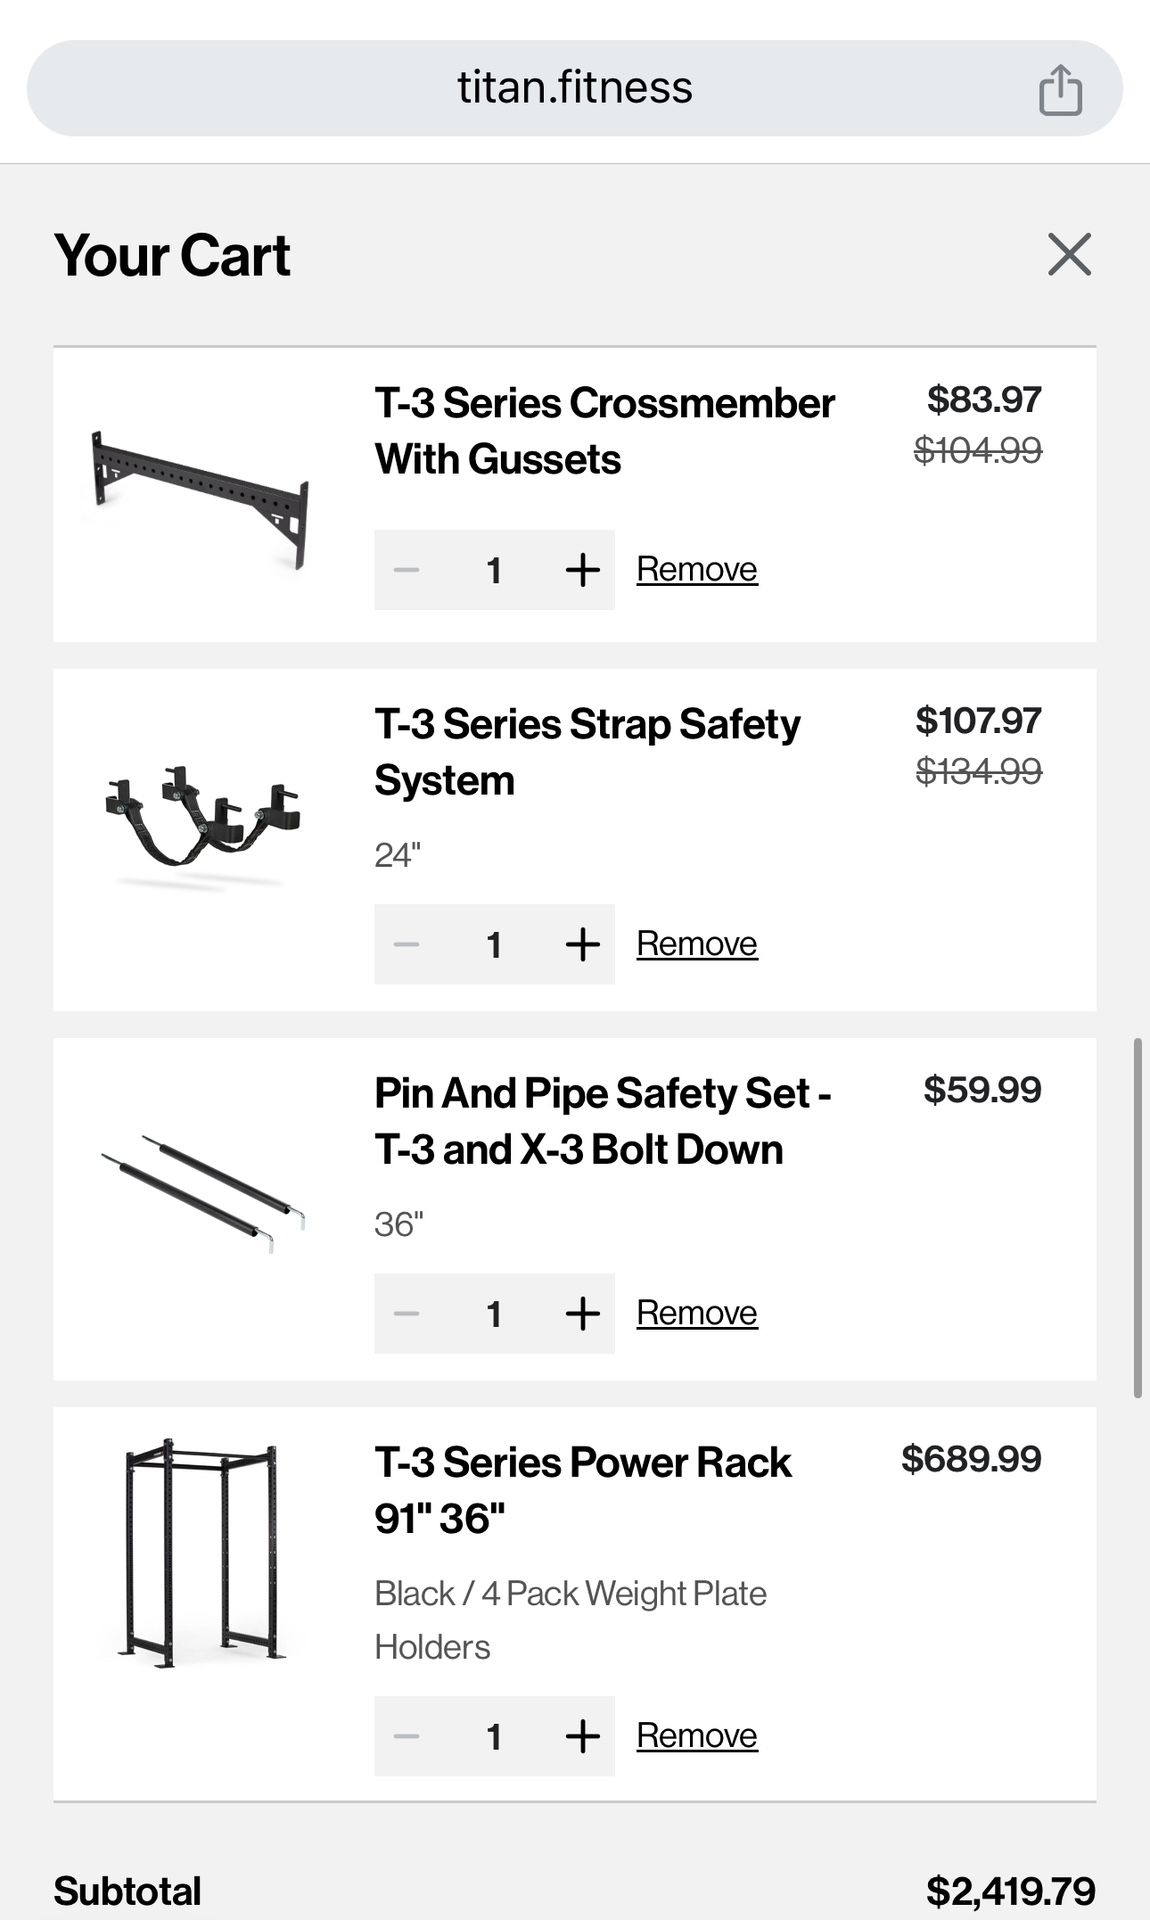Remove T-3 Series Crossmember With Gussets
The image size is (1150, 1920).
[x=697, y=569]
